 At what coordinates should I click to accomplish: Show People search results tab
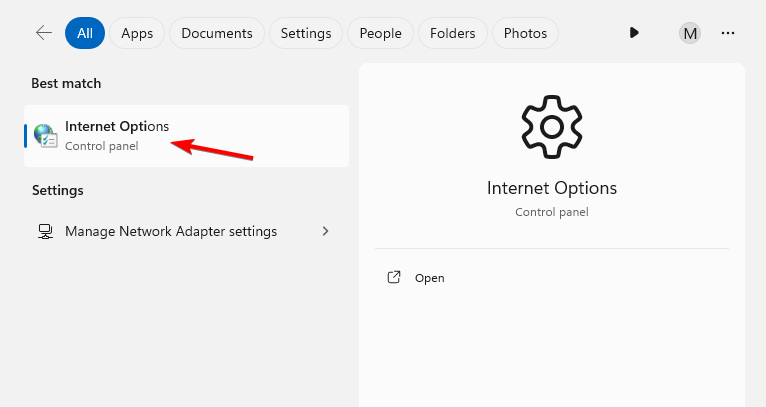pyautogui.click(x=380, y=33)
